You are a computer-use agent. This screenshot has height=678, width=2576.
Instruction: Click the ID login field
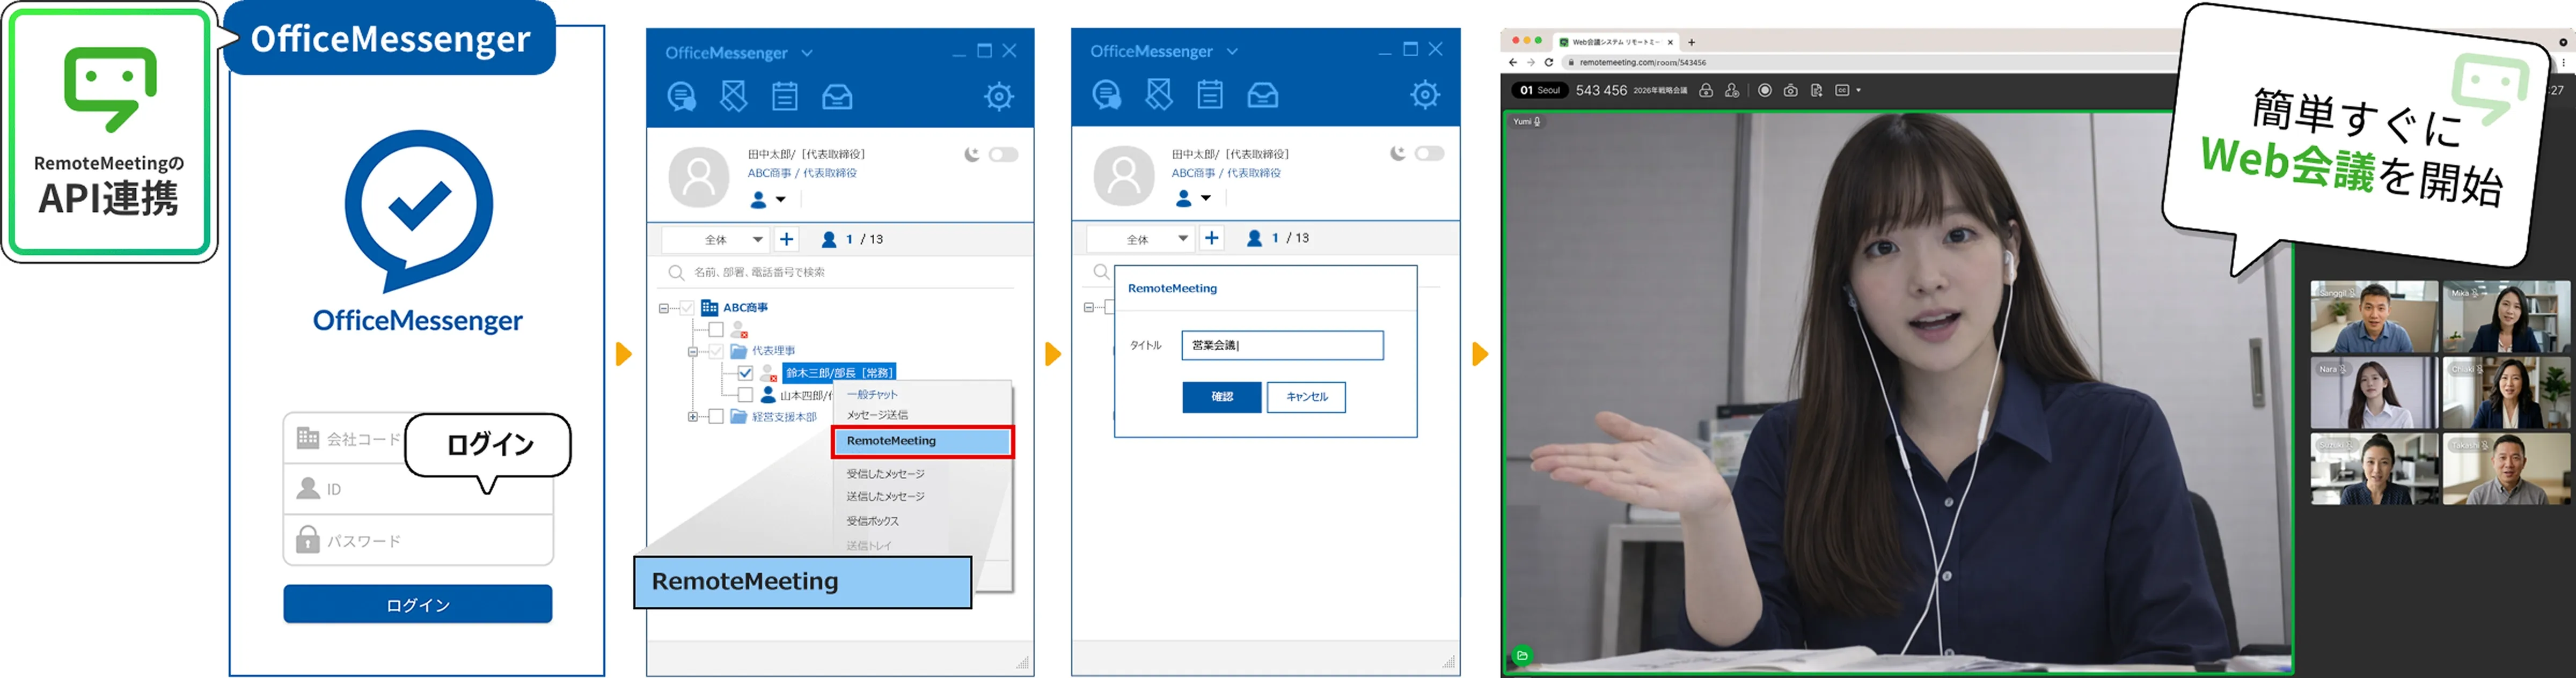pyautogui.click(x=418, y=489)
